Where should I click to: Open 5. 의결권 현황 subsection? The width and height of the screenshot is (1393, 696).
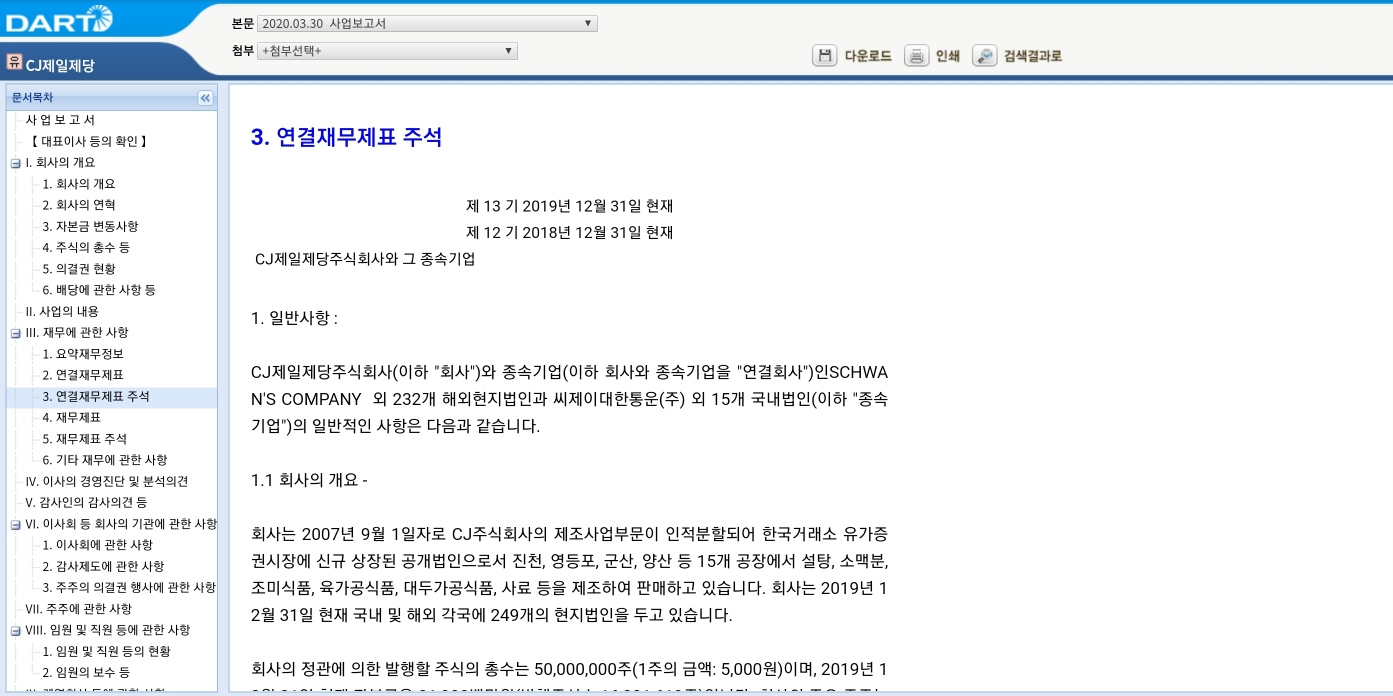tap(79, 269)
